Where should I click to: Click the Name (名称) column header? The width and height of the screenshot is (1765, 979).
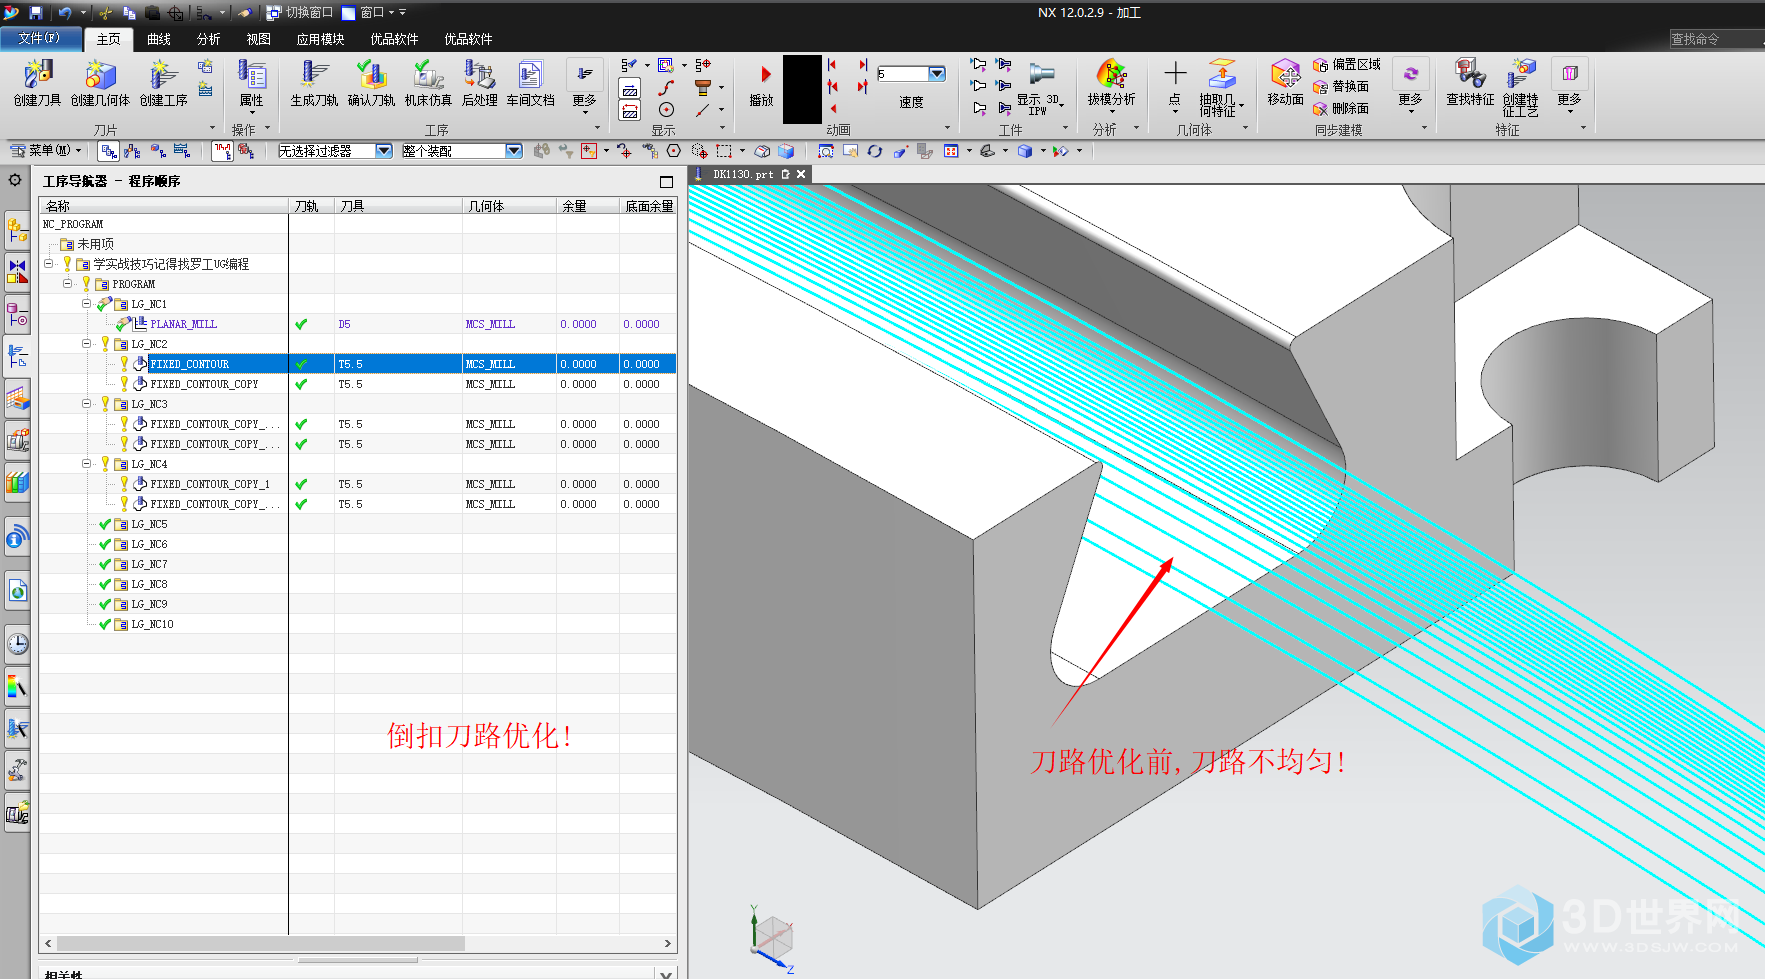[x=164, y=206]
